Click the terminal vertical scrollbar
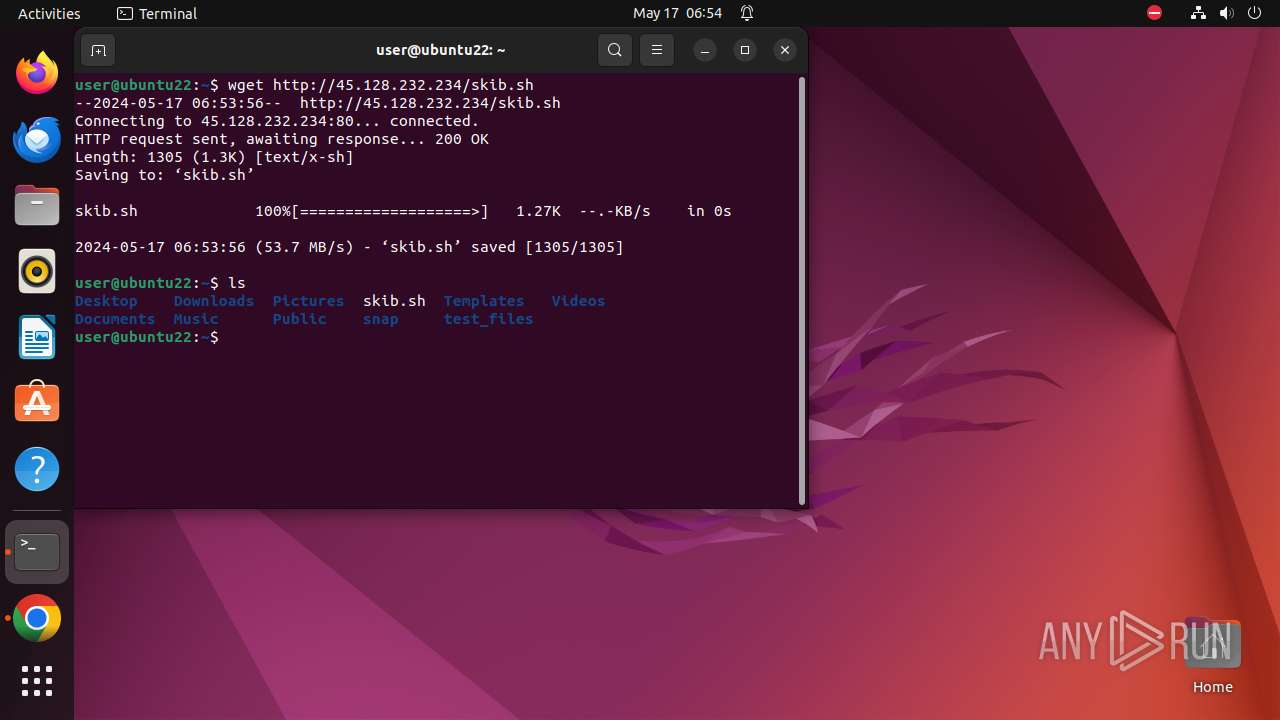 tap(802, 290)
